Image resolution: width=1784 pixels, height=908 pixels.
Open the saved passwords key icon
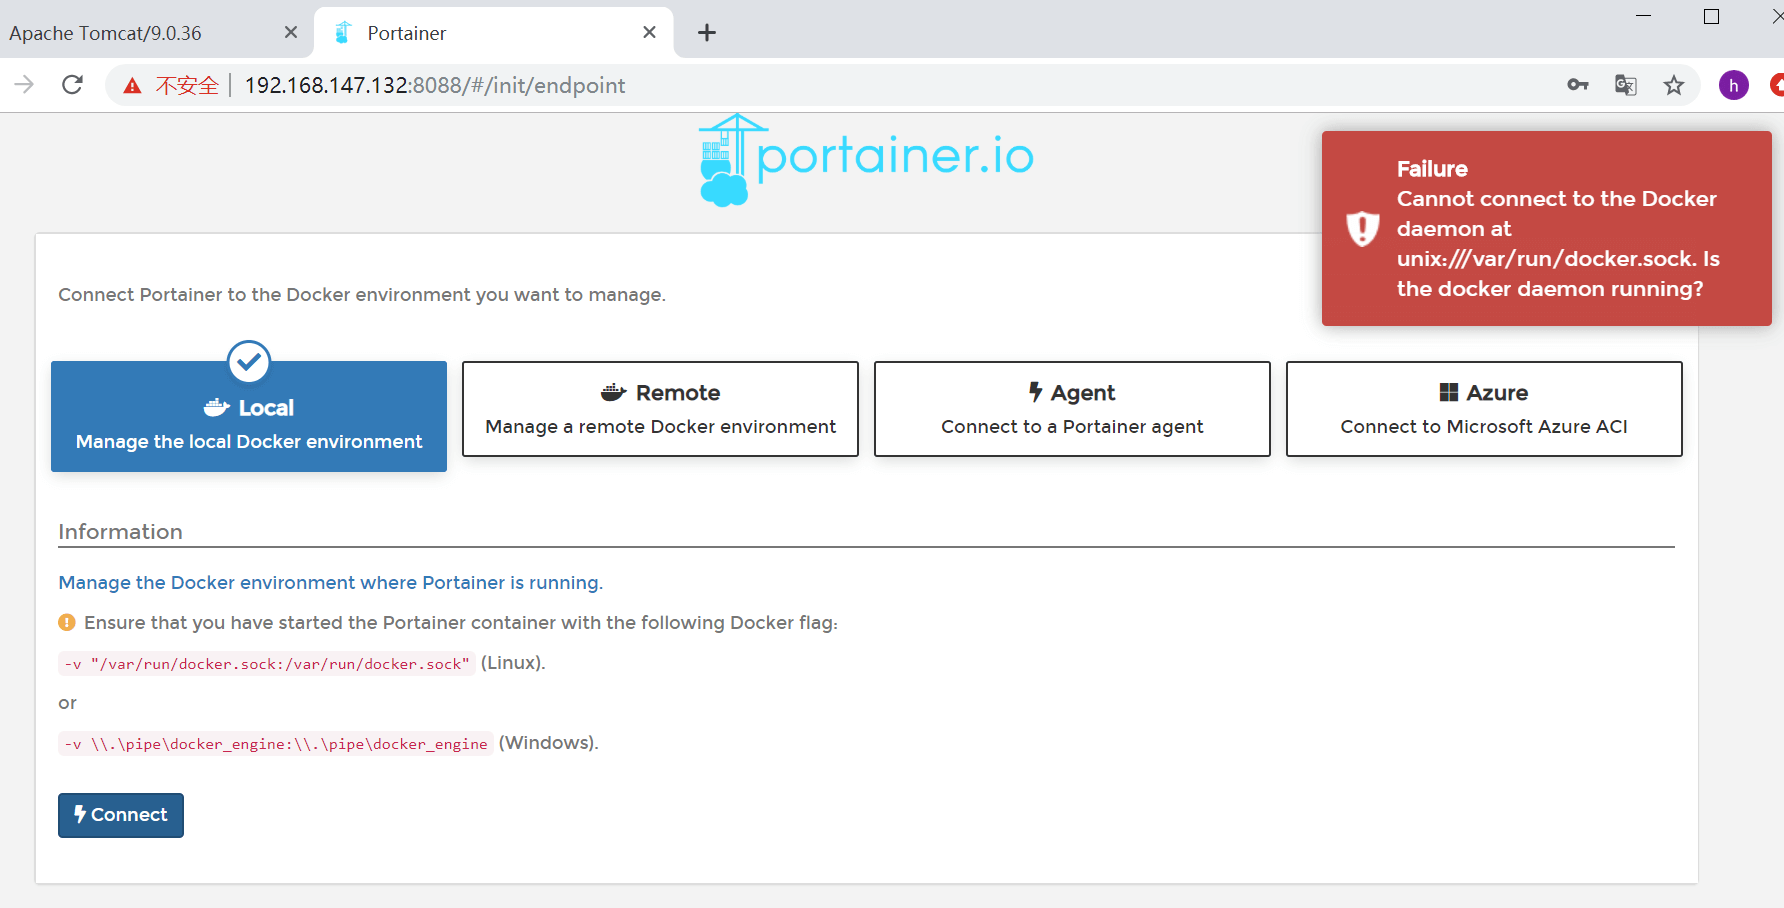pyautogui.click(x=1578, y=85)
